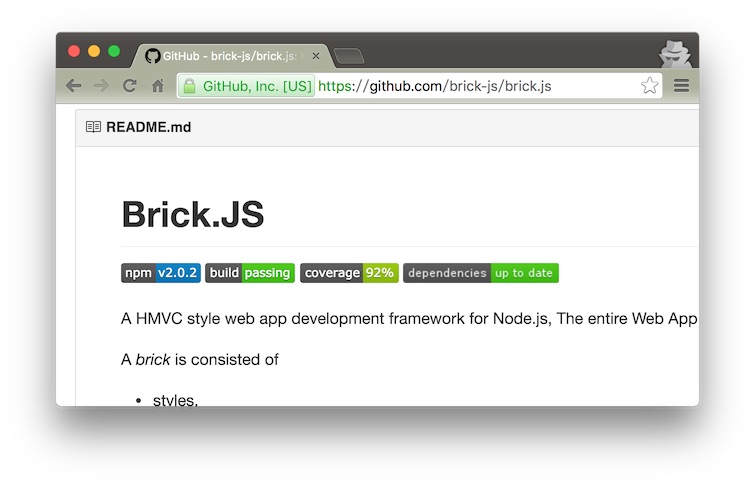This screenshot has height=486, width=755.
Task: Open the npm v2.0.2 badge
Action: (161, 273)
